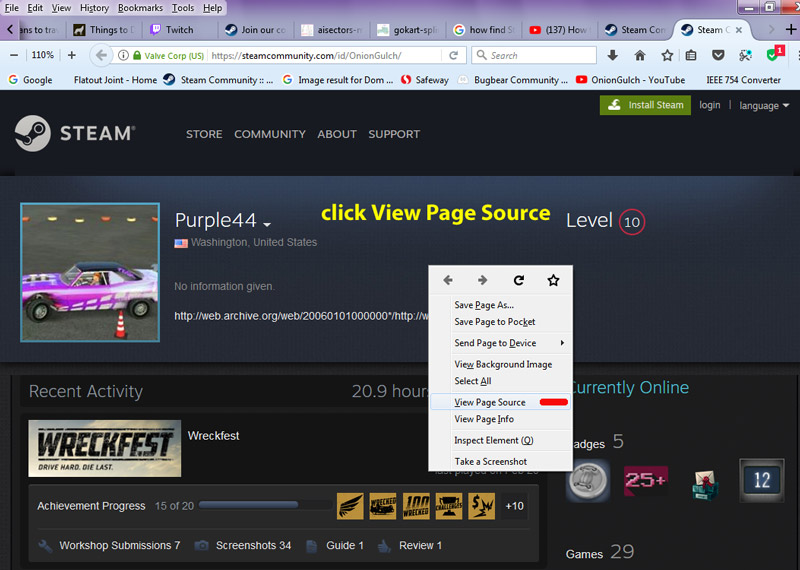Open the 12 years of service badge
Image resolution: width=800 pixels, height=570 pixels.
pyautogui.click(x=762, y=480)
